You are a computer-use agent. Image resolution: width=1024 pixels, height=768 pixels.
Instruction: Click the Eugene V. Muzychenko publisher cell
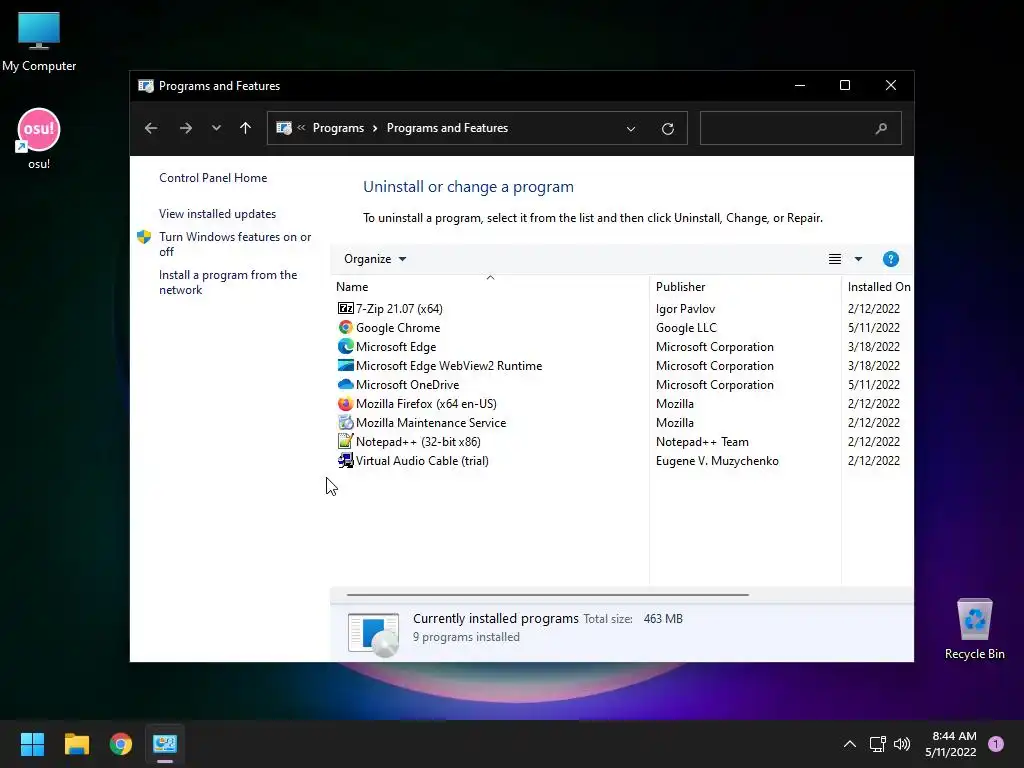point(717,460)
